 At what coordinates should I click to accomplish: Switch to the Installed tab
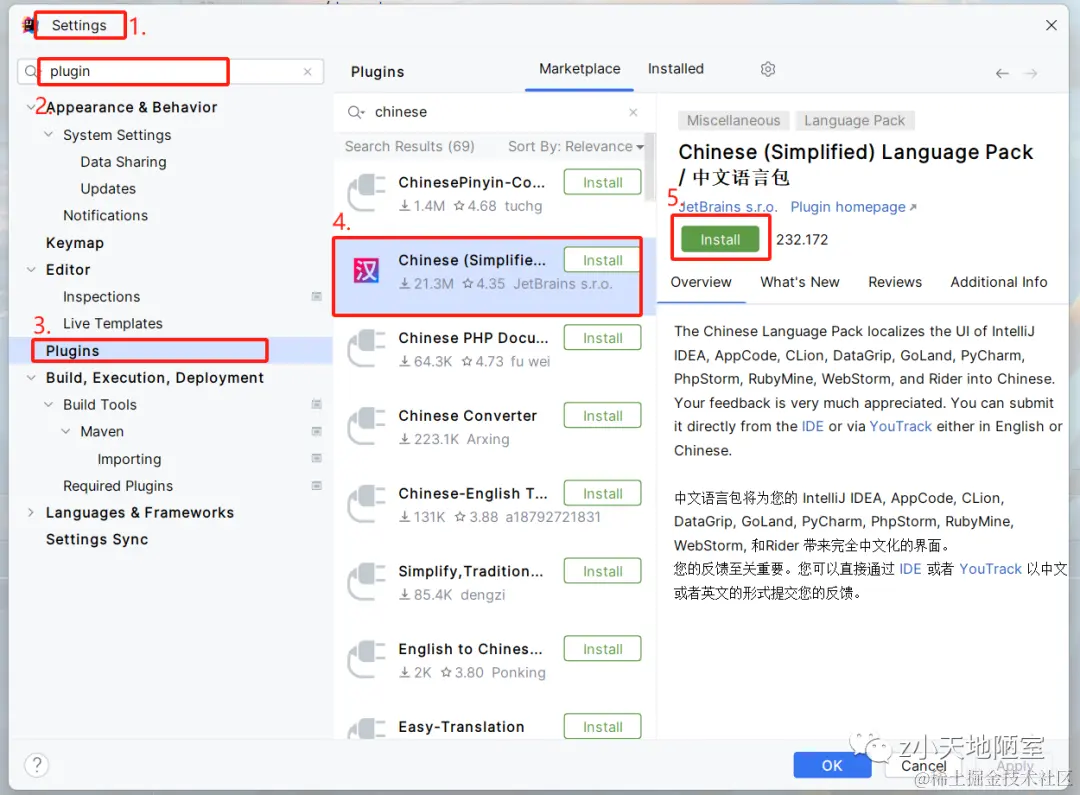(x=675, y=69)
